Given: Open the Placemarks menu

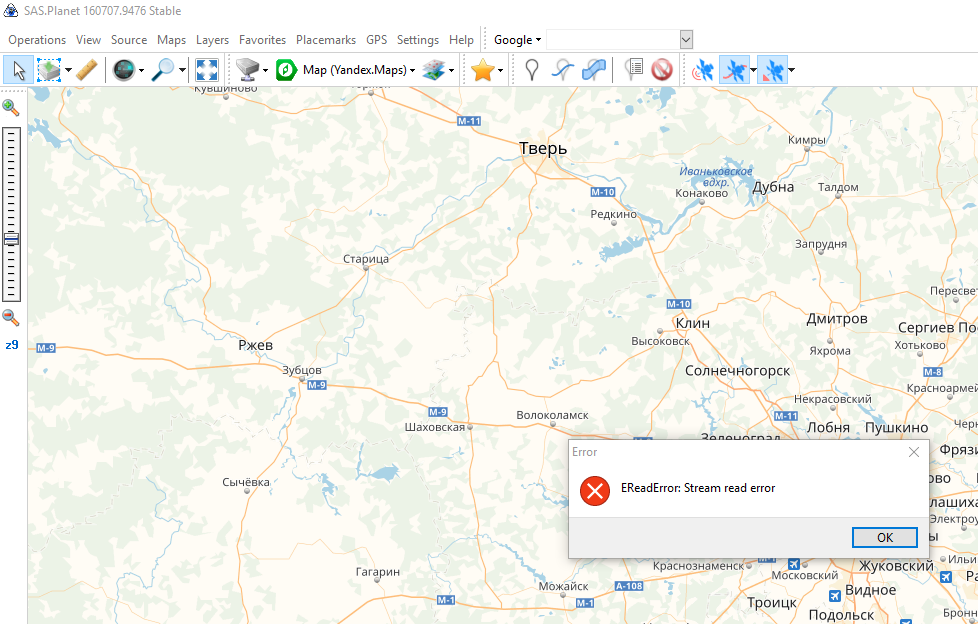Looking at the screenshot, I should (326, 40).
